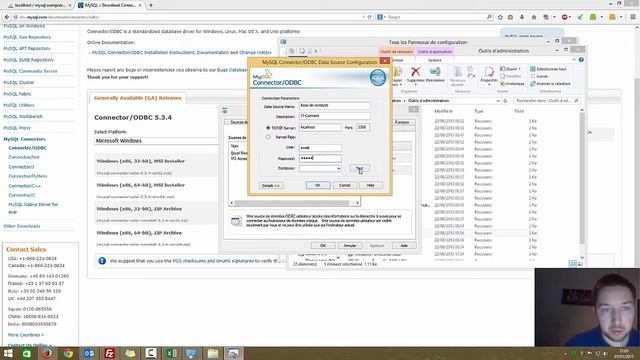Click the Explorer search box

(x=547, y=101)
